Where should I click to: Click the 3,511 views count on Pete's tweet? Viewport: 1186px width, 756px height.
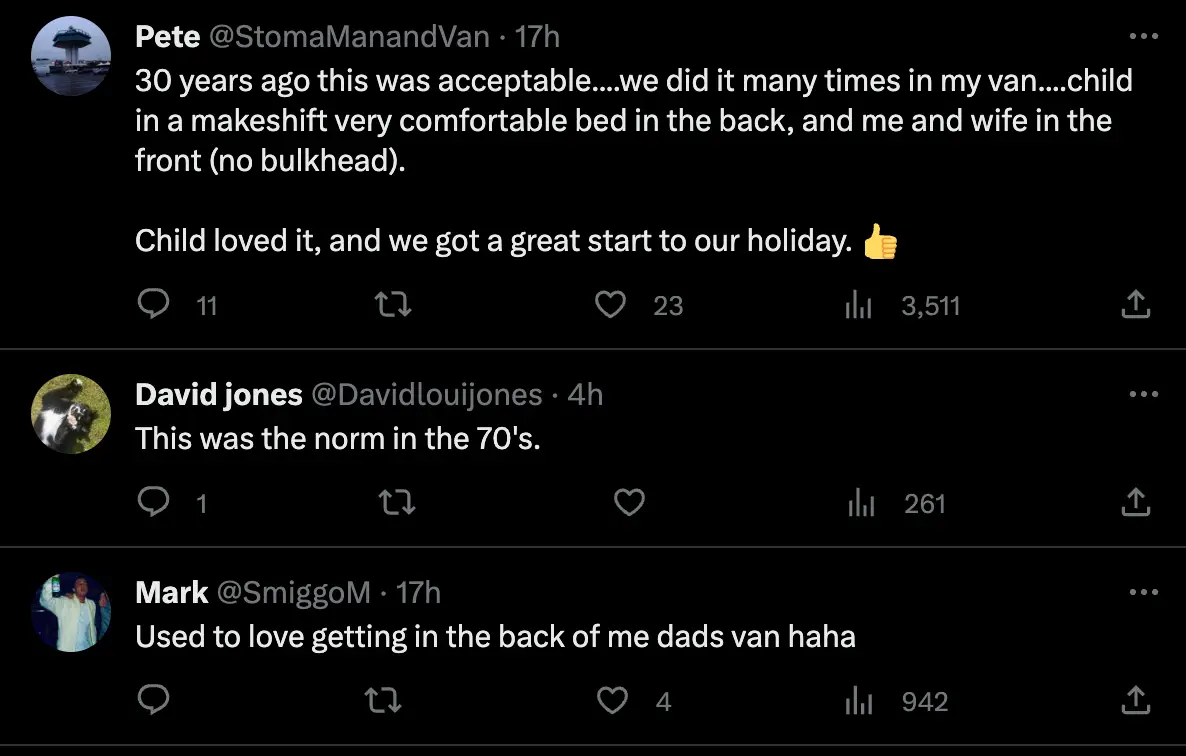[x=931, y=304]
